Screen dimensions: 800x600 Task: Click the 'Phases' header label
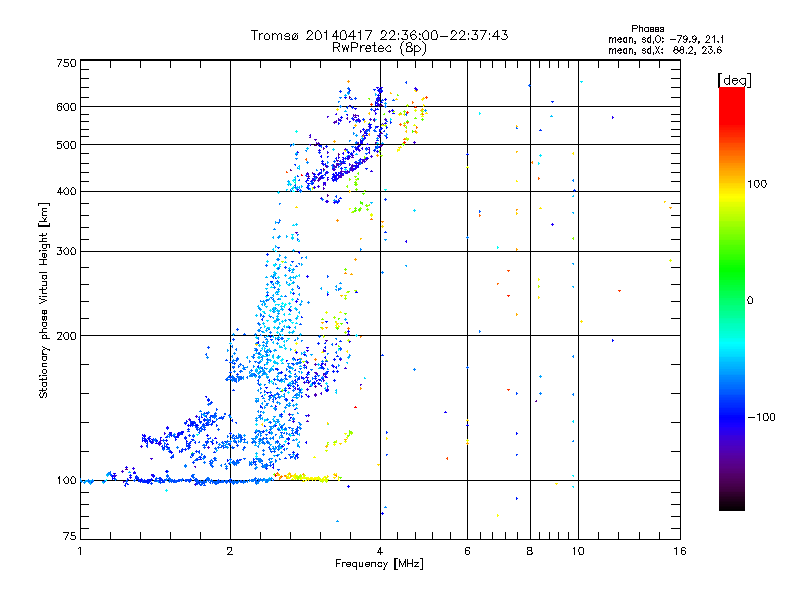coord(647,29)
